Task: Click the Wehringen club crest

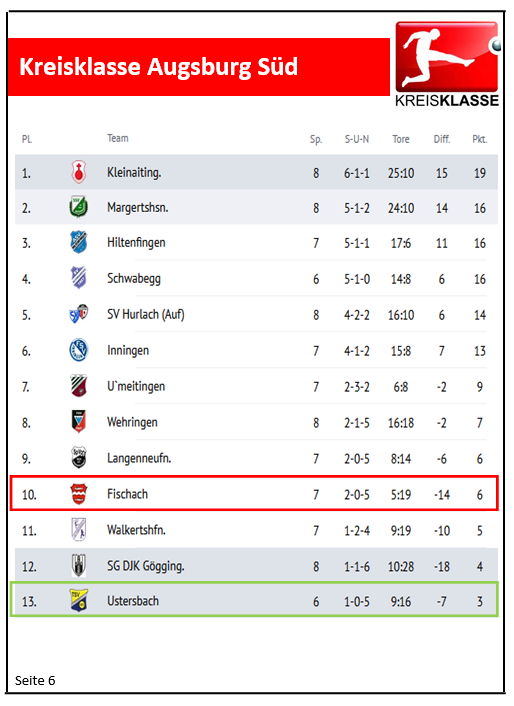Action: [x=79, y=422]
